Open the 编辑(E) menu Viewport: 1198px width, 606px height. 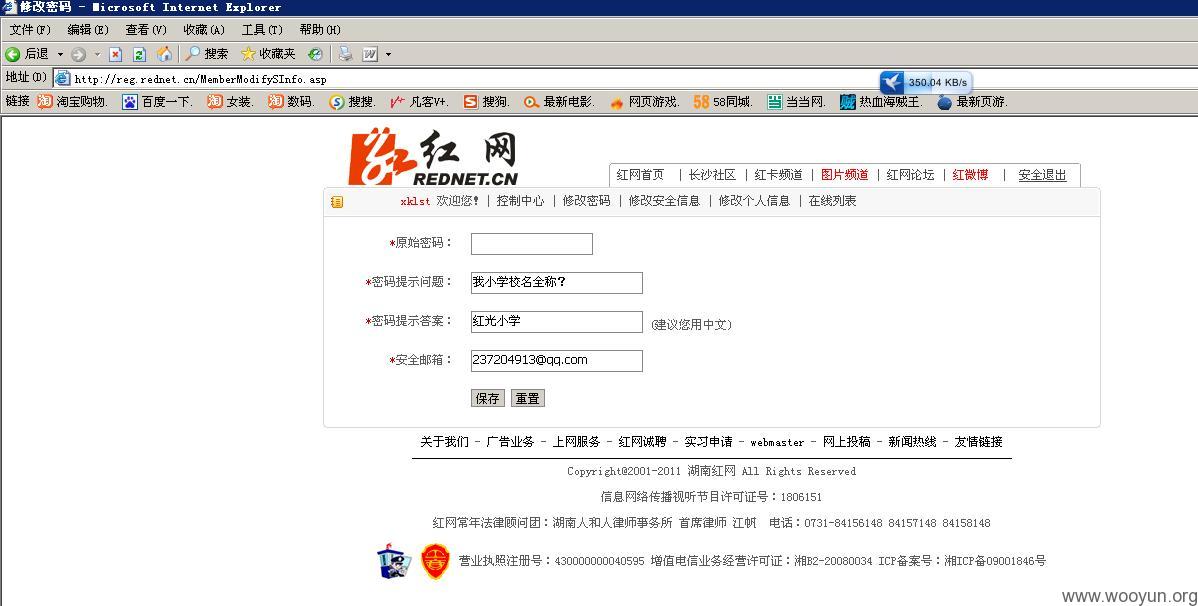pyautogui.click(x=88, y=30)
